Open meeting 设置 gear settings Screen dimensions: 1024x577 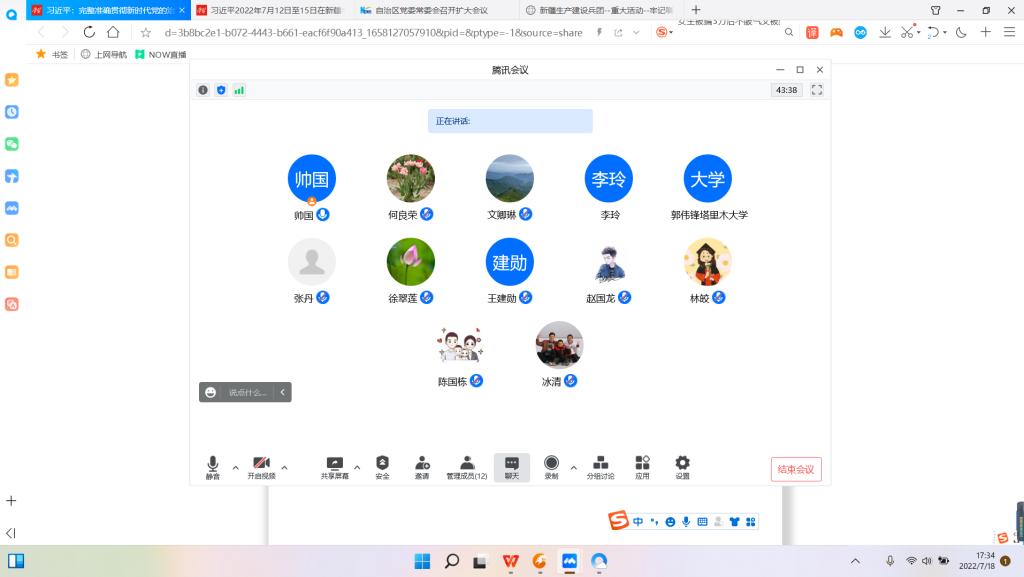click(682, 467)
